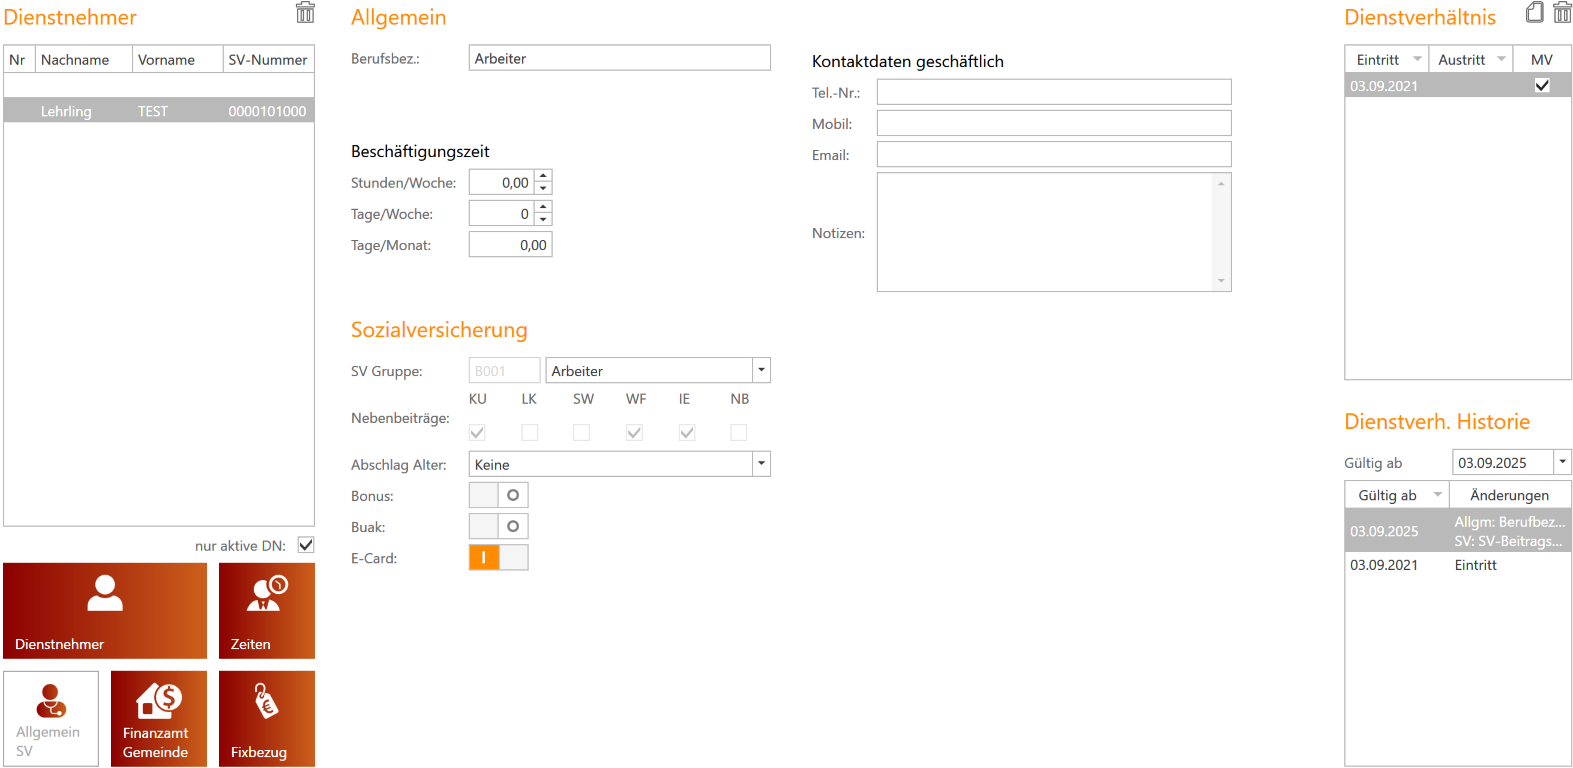The height and width of the screenshot is (768, 1573).
Task: Click the Eintritt column header
Action: click(x=1377, y=60)
